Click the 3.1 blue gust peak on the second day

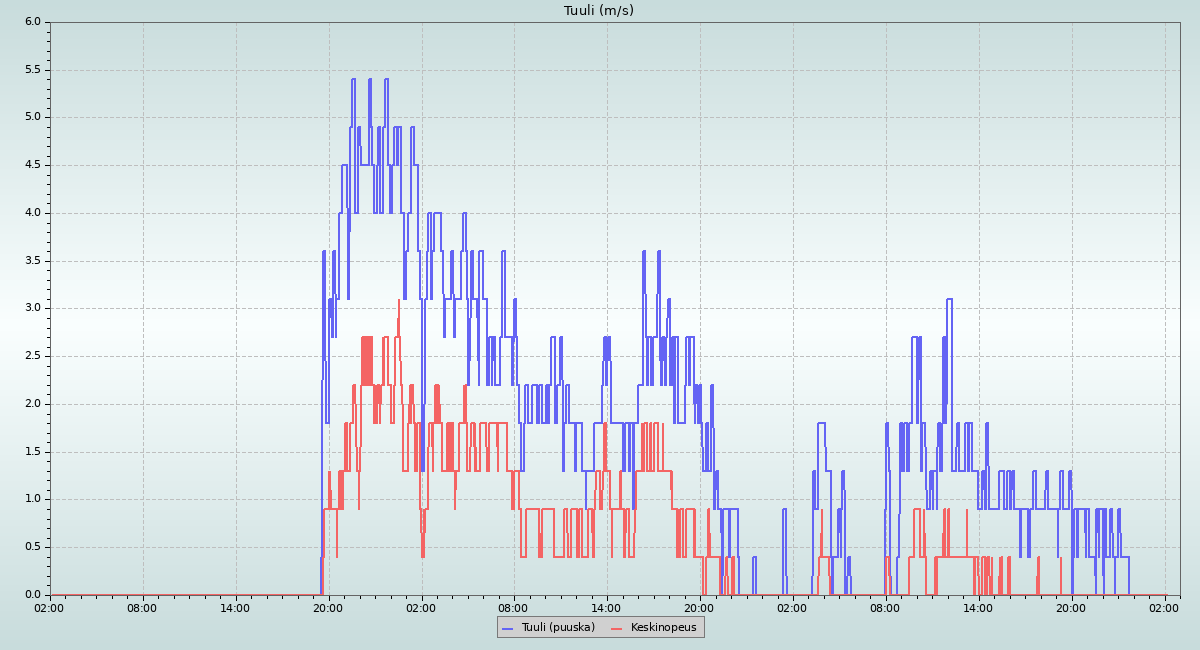[x=949, y=299]
